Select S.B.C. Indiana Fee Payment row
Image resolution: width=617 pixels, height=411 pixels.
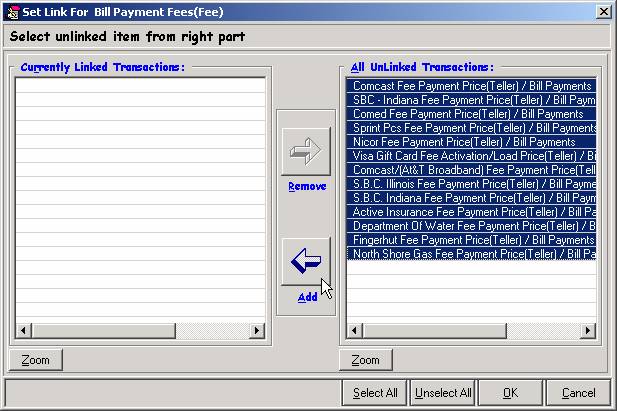click(471, 198)
